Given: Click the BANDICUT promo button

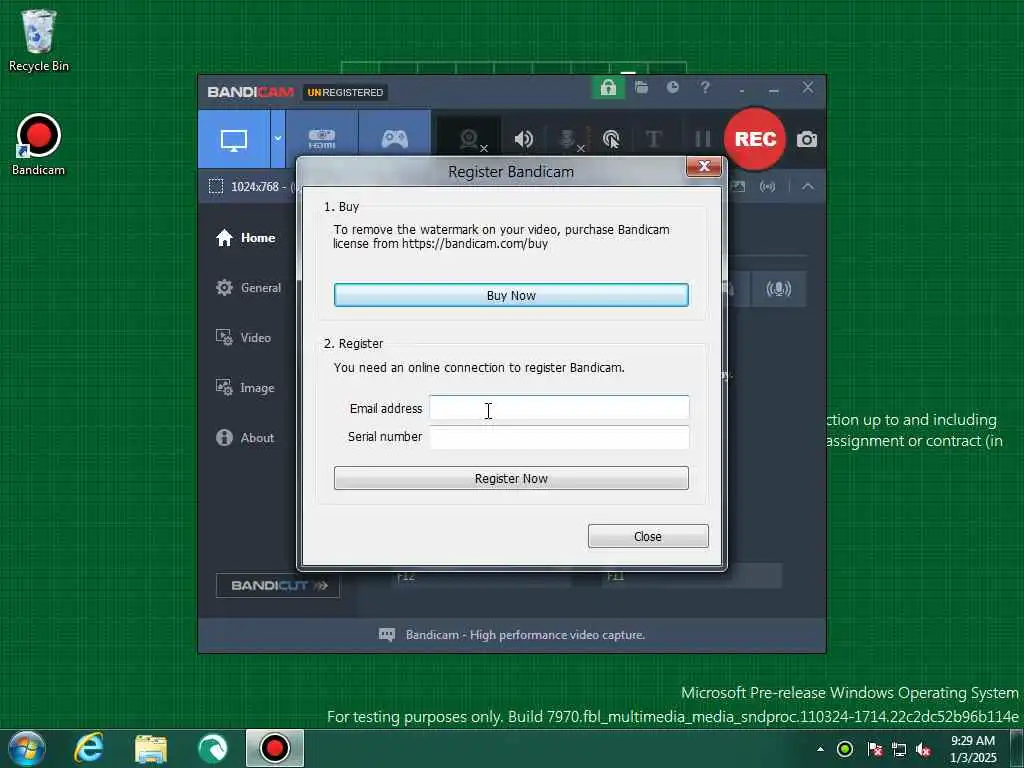Looking at the screenshot, I should 278,586.
